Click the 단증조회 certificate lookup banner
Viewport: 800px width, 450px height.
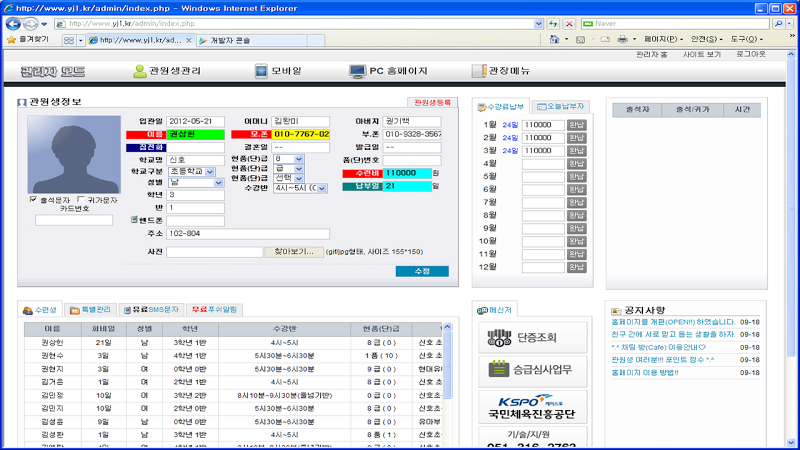point(524,337)
